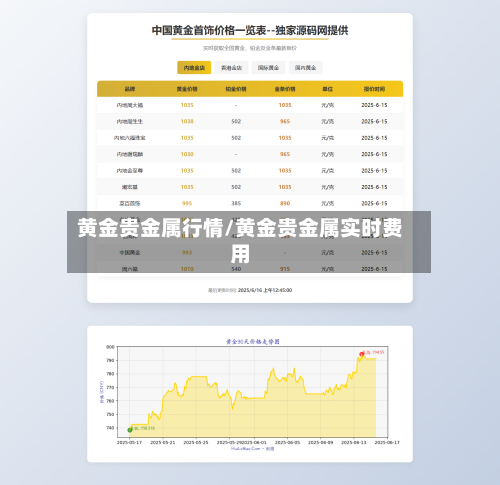Click the red highest-price marker on chart
This screenshot has width=500, height=485.
(362, 354)
